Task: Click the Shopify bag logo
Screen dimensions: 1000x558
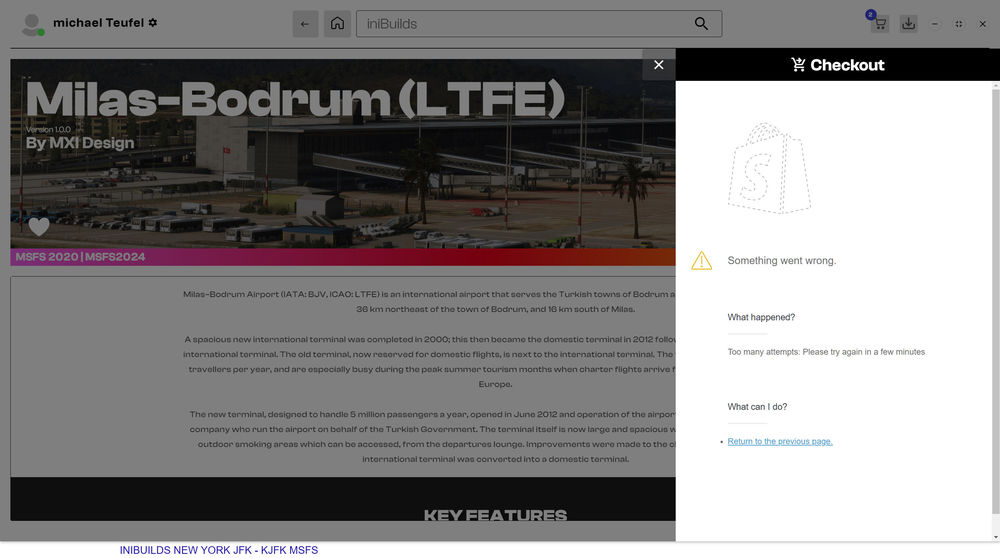Action: pyautogui.click(x=769, y=168)
